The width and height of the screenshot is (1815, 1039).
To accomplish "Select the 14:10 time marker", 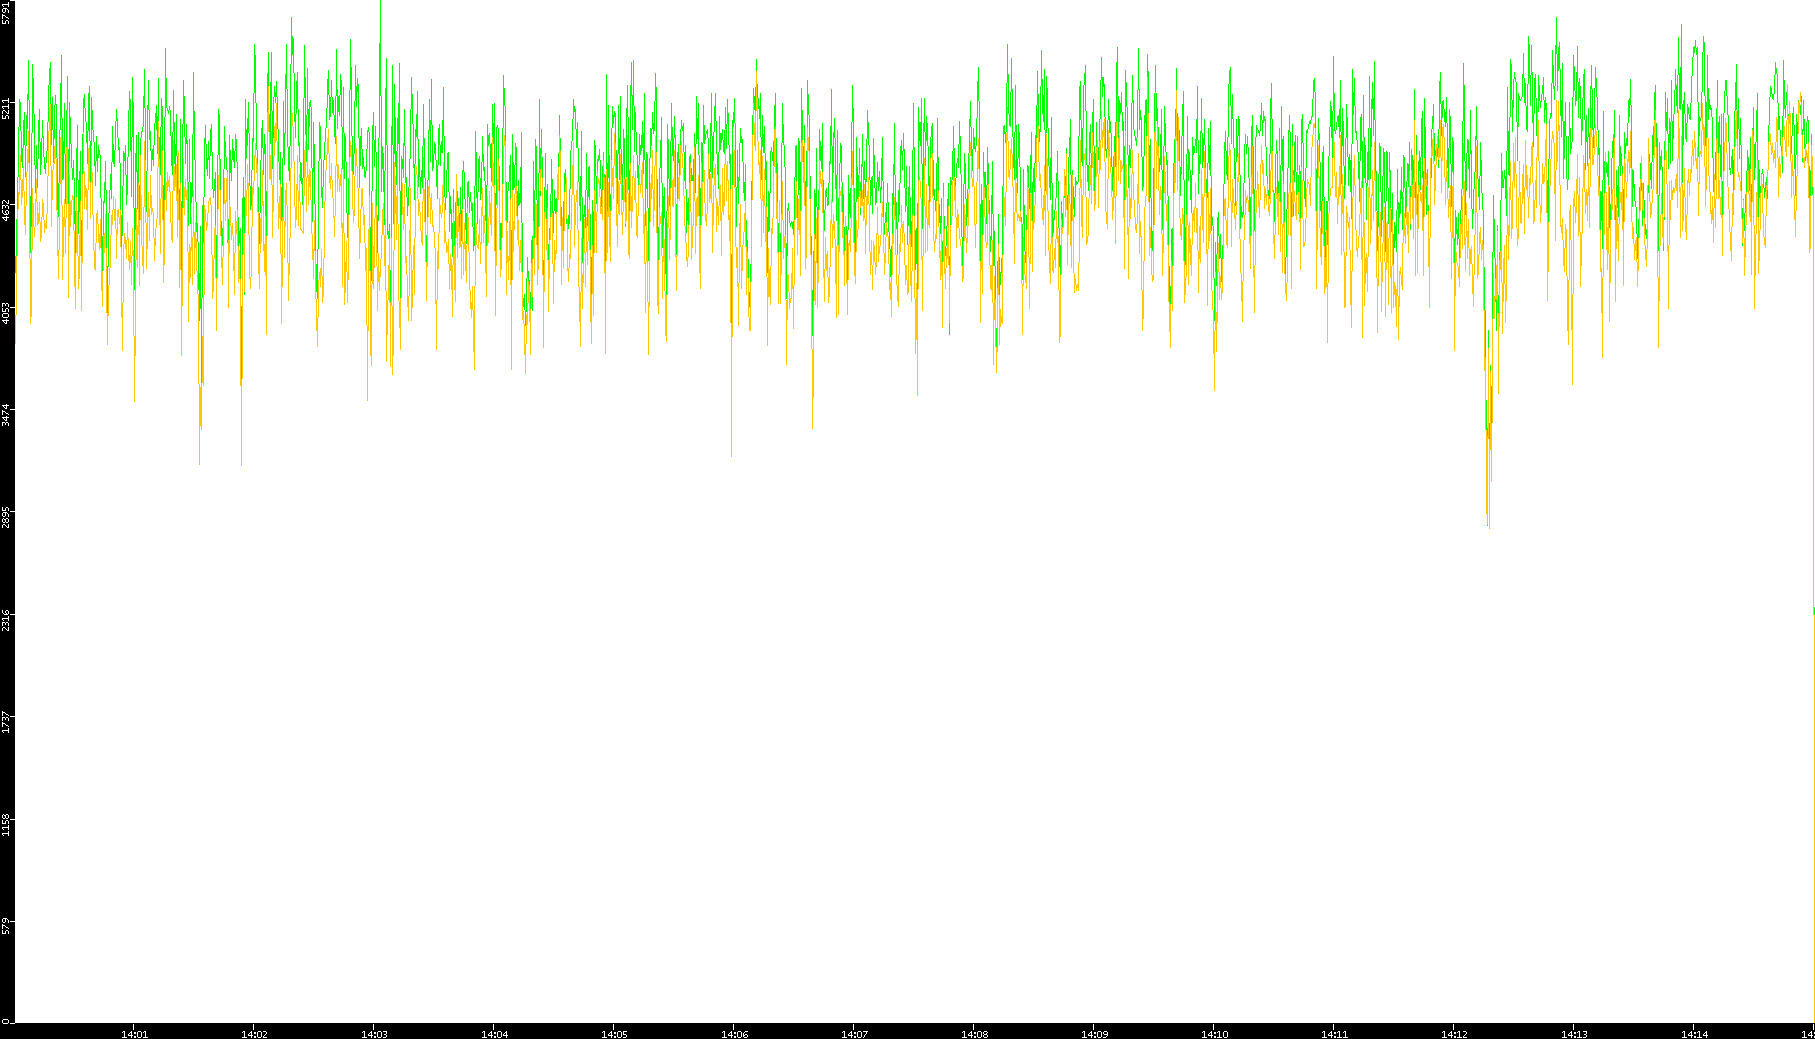I will [1214, 1033].
